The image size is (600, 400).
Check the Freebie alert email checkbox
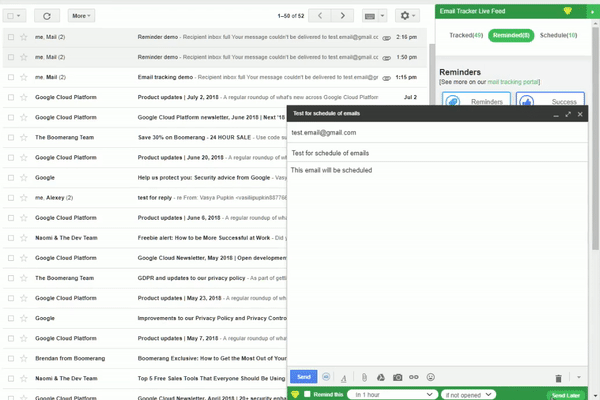click(11, 238)
